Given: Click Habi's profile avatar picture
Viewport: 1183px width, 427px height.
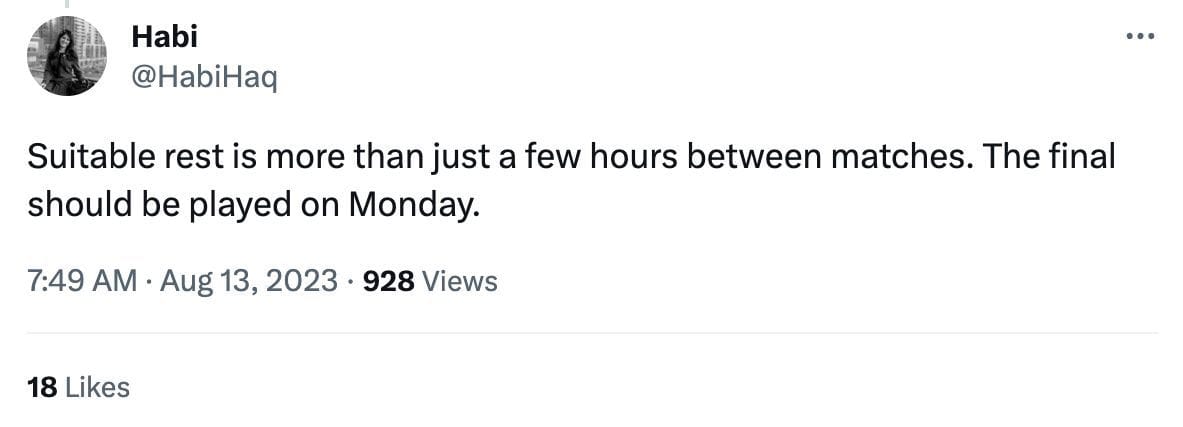Looking at the screenshot, I should click(x=68, y=58).
